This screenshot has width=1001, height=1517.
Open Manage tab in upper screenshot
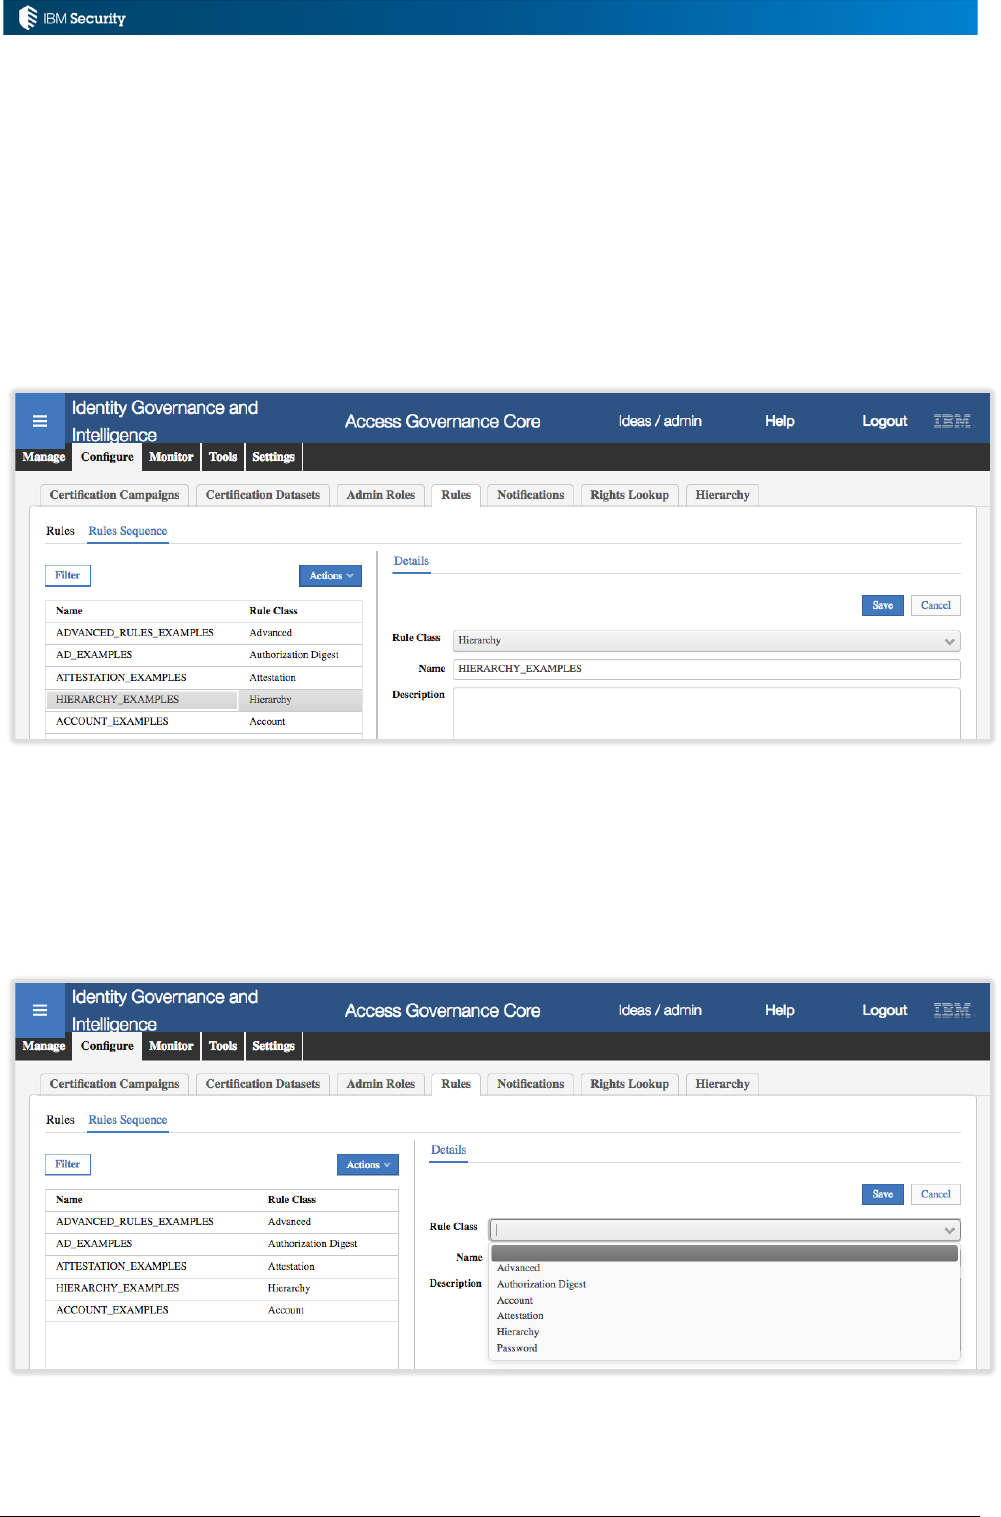[44, 457]
